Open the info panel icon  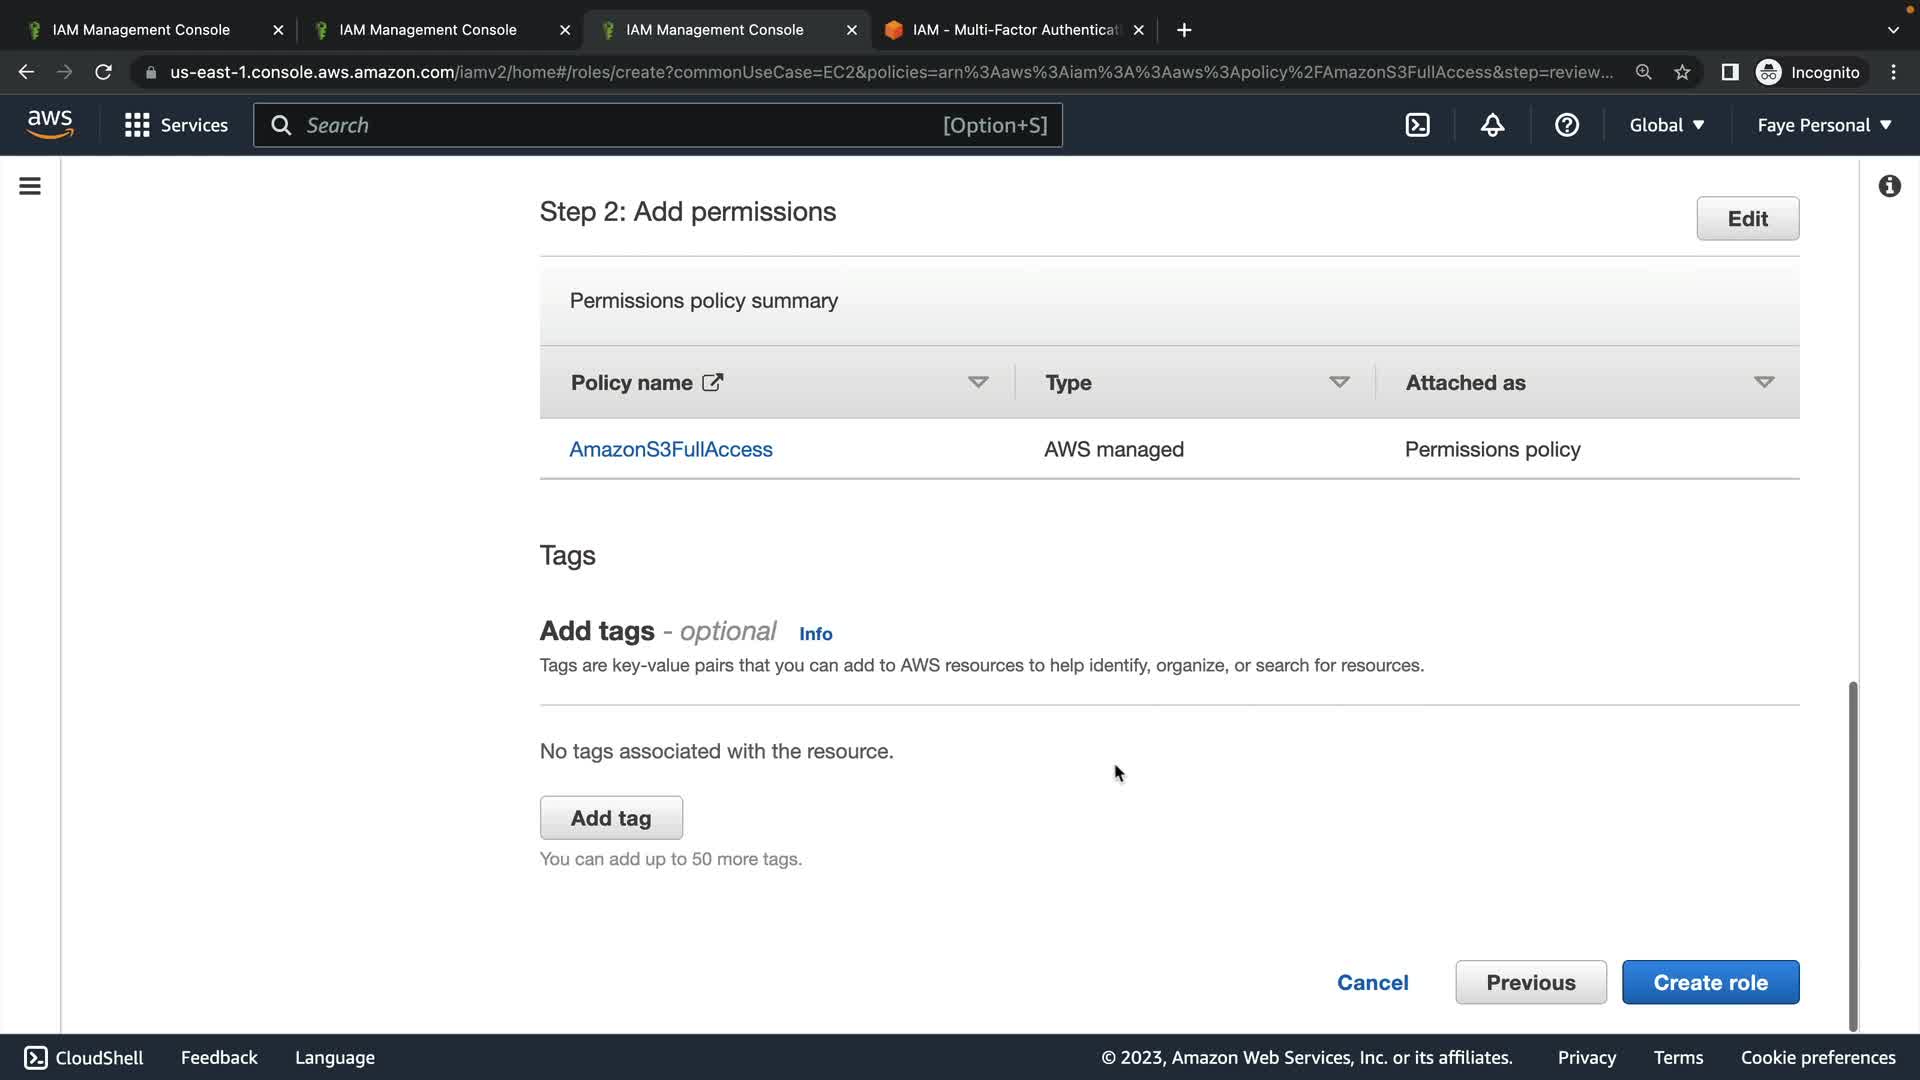point(1889,186)
